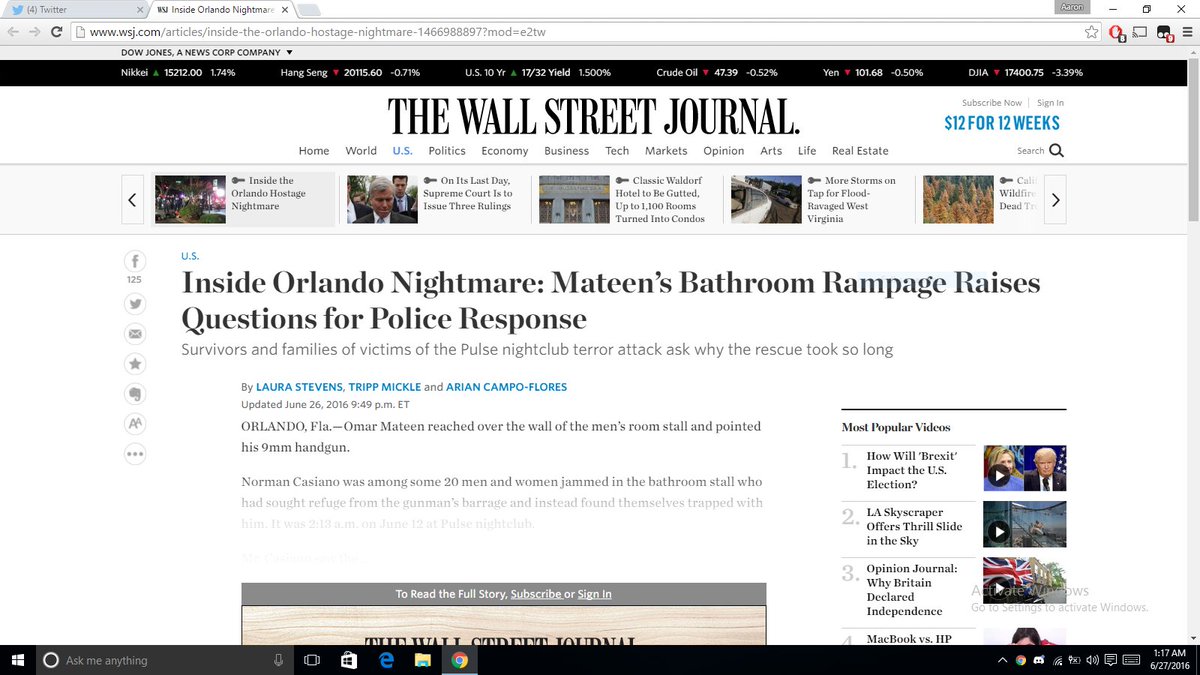The image size is (1200, 675).
Task: Open Microsoft Edge from taskbar
Action: point(386,660)
